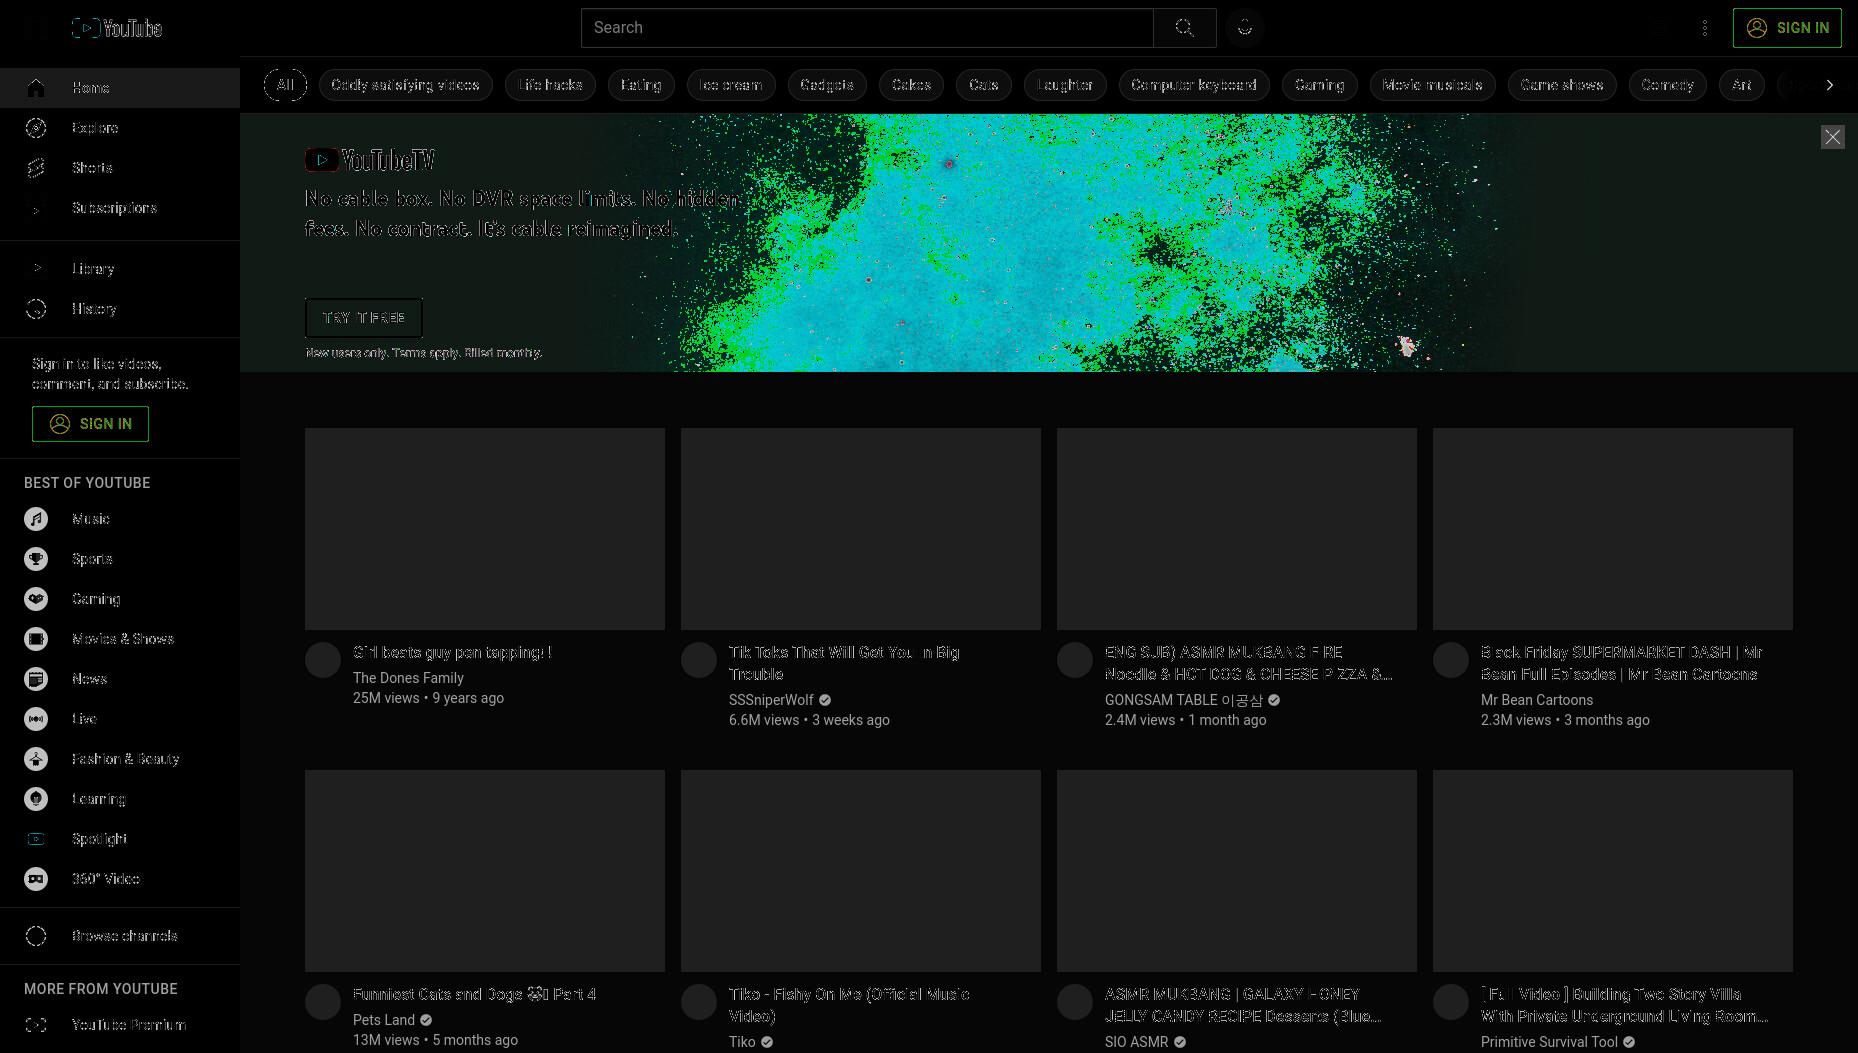Open YouTube Premium in the sidebar
Image resolution: width=1858 pixels, height=1053 pixels.
[x=120, y=1025]
